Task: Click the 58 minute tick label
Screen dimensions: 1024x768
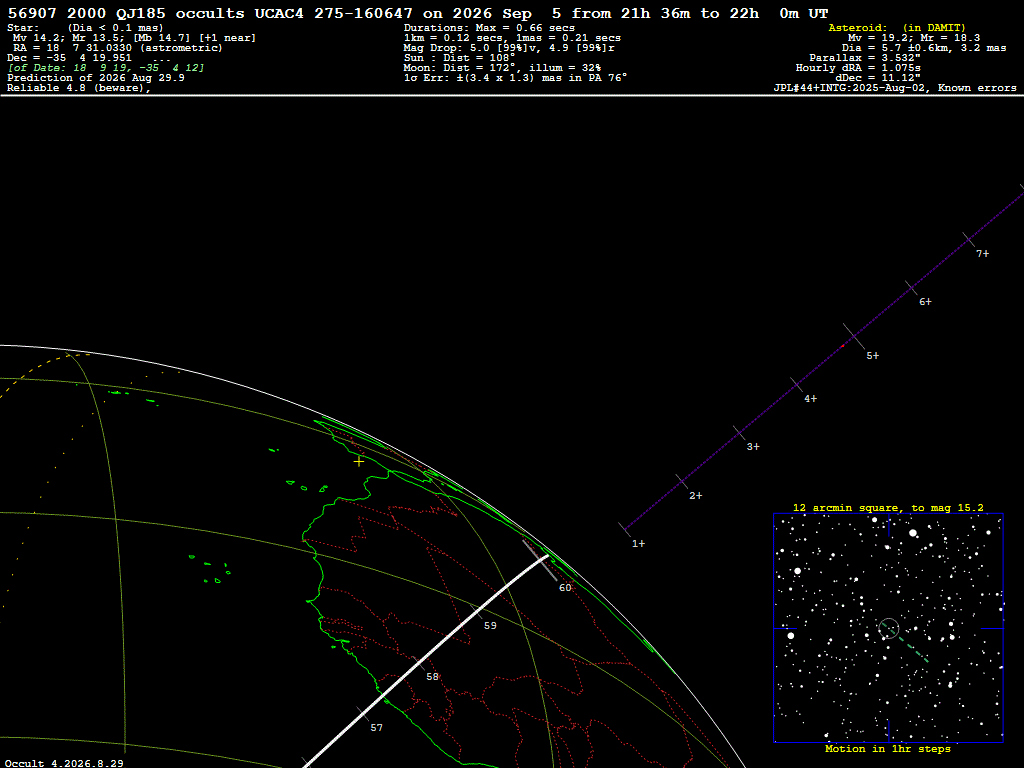Action: pyautogui.click(x=432, y=677)
